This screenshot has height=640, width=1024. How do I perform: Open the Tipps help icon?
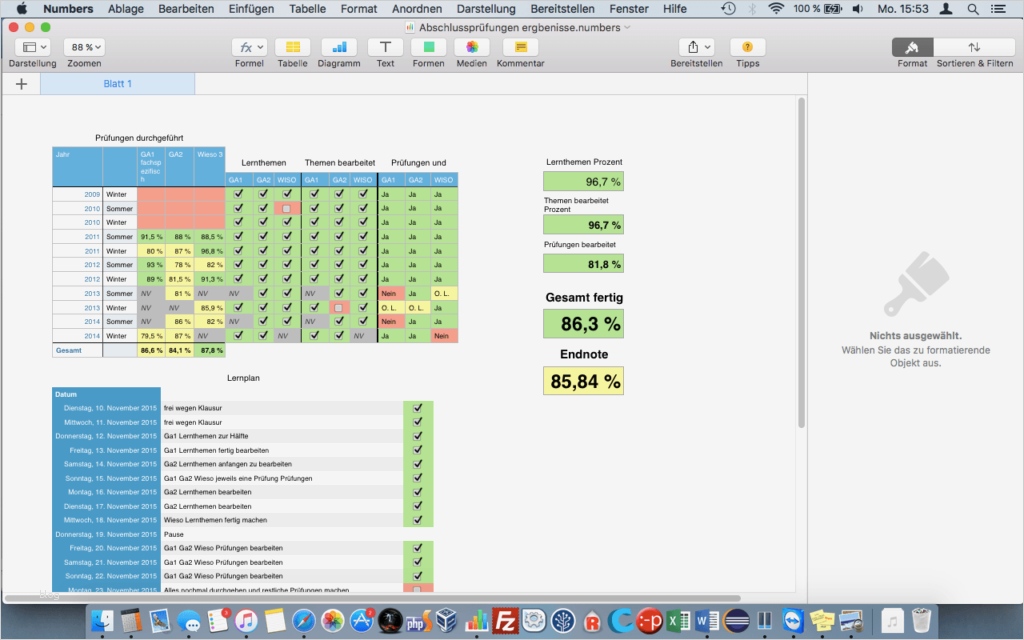click(748, 47)
